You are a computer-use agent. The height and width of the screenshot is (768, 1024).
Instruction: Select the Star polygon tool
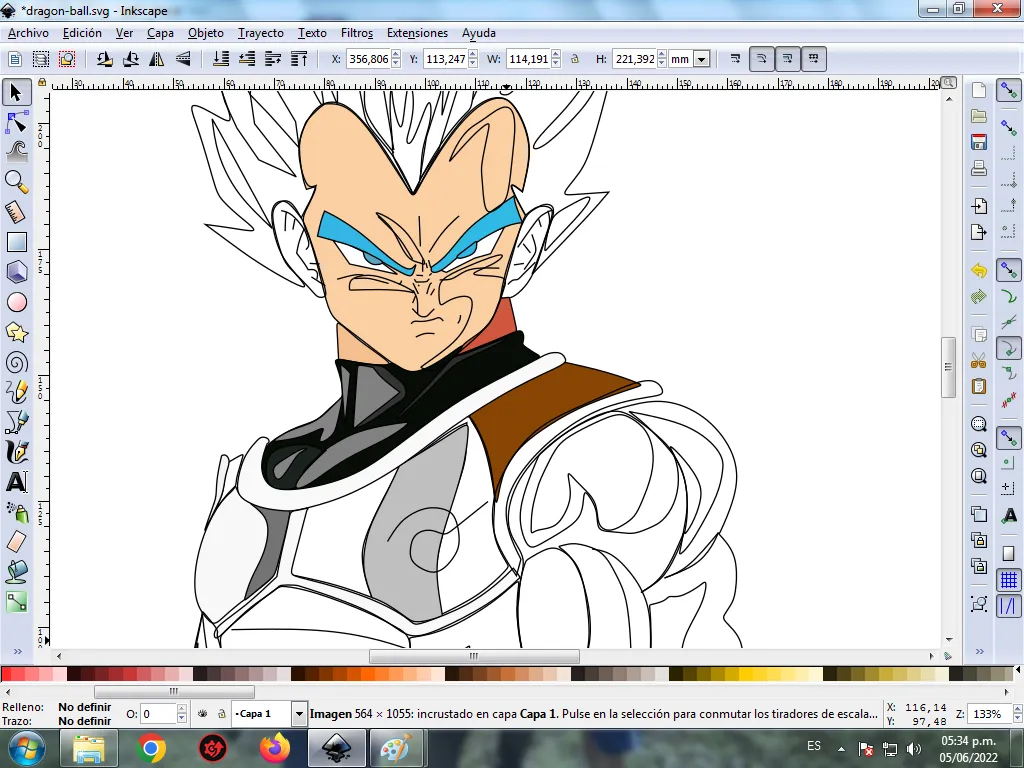tap(16, 332)
